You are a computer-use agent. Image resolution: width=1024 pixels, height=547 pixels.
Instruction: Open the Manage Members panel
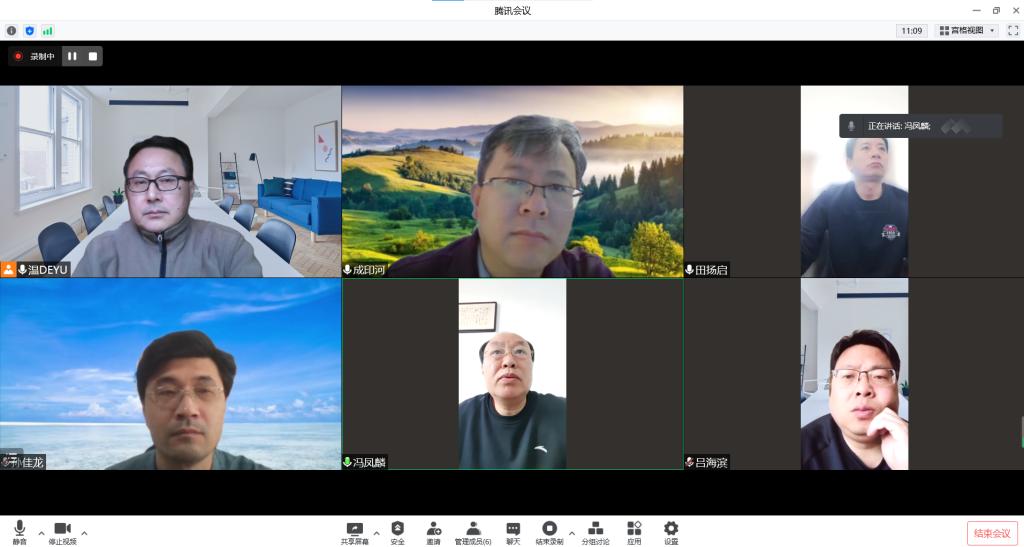click(473, 531)
